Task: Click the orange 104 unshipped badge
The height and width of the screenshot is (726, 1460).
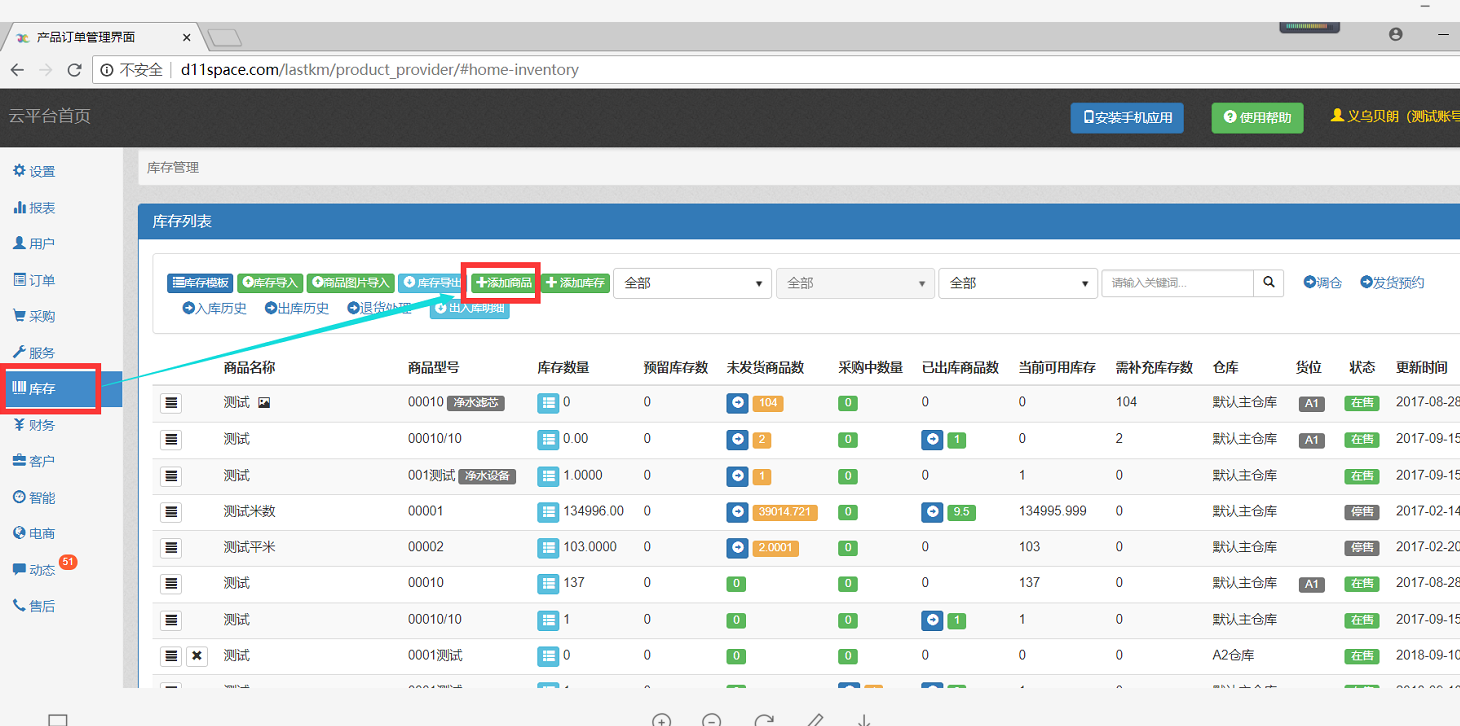Action: (x=768, y=403)
